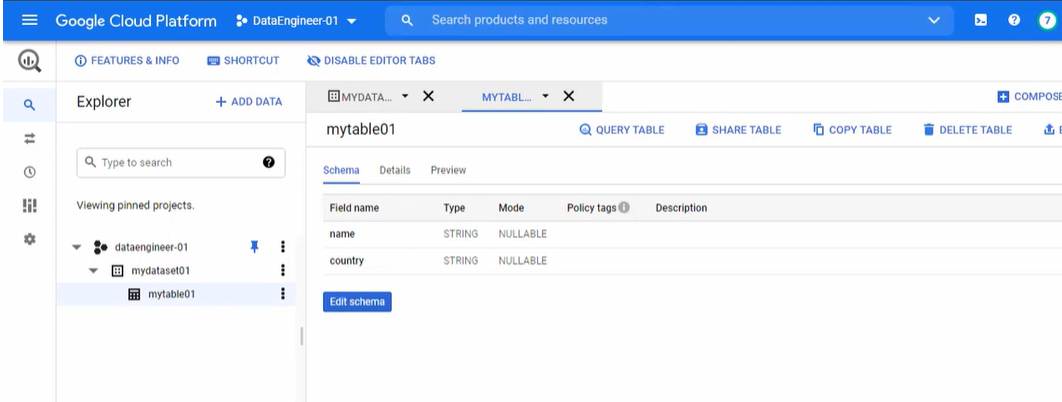The width and height of the screenshot is (1062, 402).
Task: Click the country field row
Action: tap(692, 261)
